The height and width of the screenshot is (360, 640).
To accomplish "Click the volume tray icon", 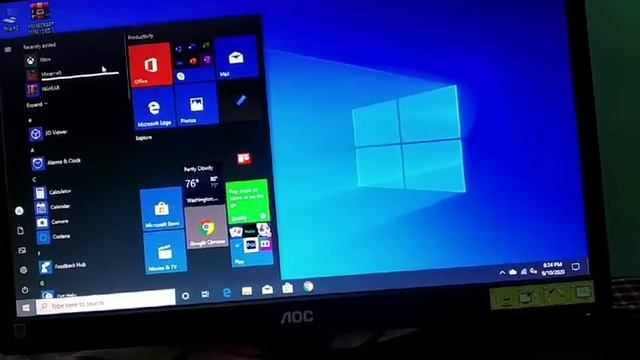I will click(533, 270).
